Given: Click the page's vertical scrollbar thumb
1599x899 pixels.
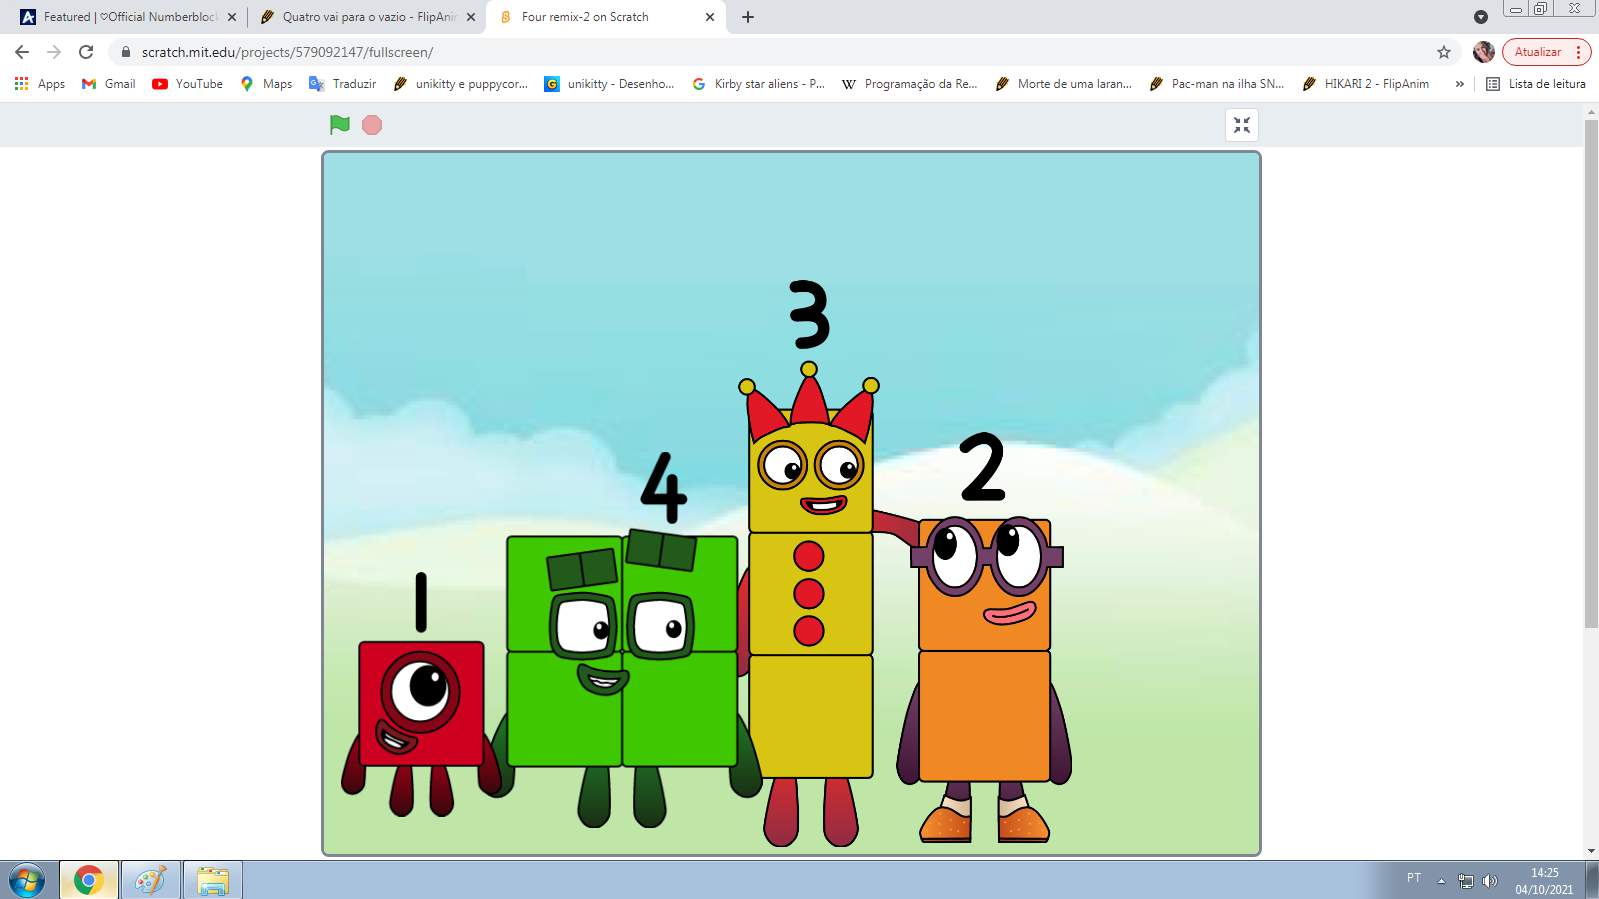Looking at the screenshot, I should coord(1591,373).
